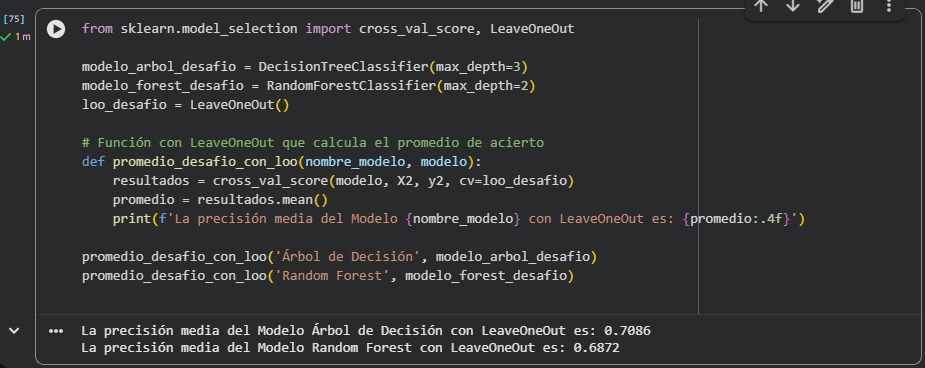The width and height of the screenshot is (925, 368).
Task: Click the execution count [75]
Action: click(x=14, y=19)
